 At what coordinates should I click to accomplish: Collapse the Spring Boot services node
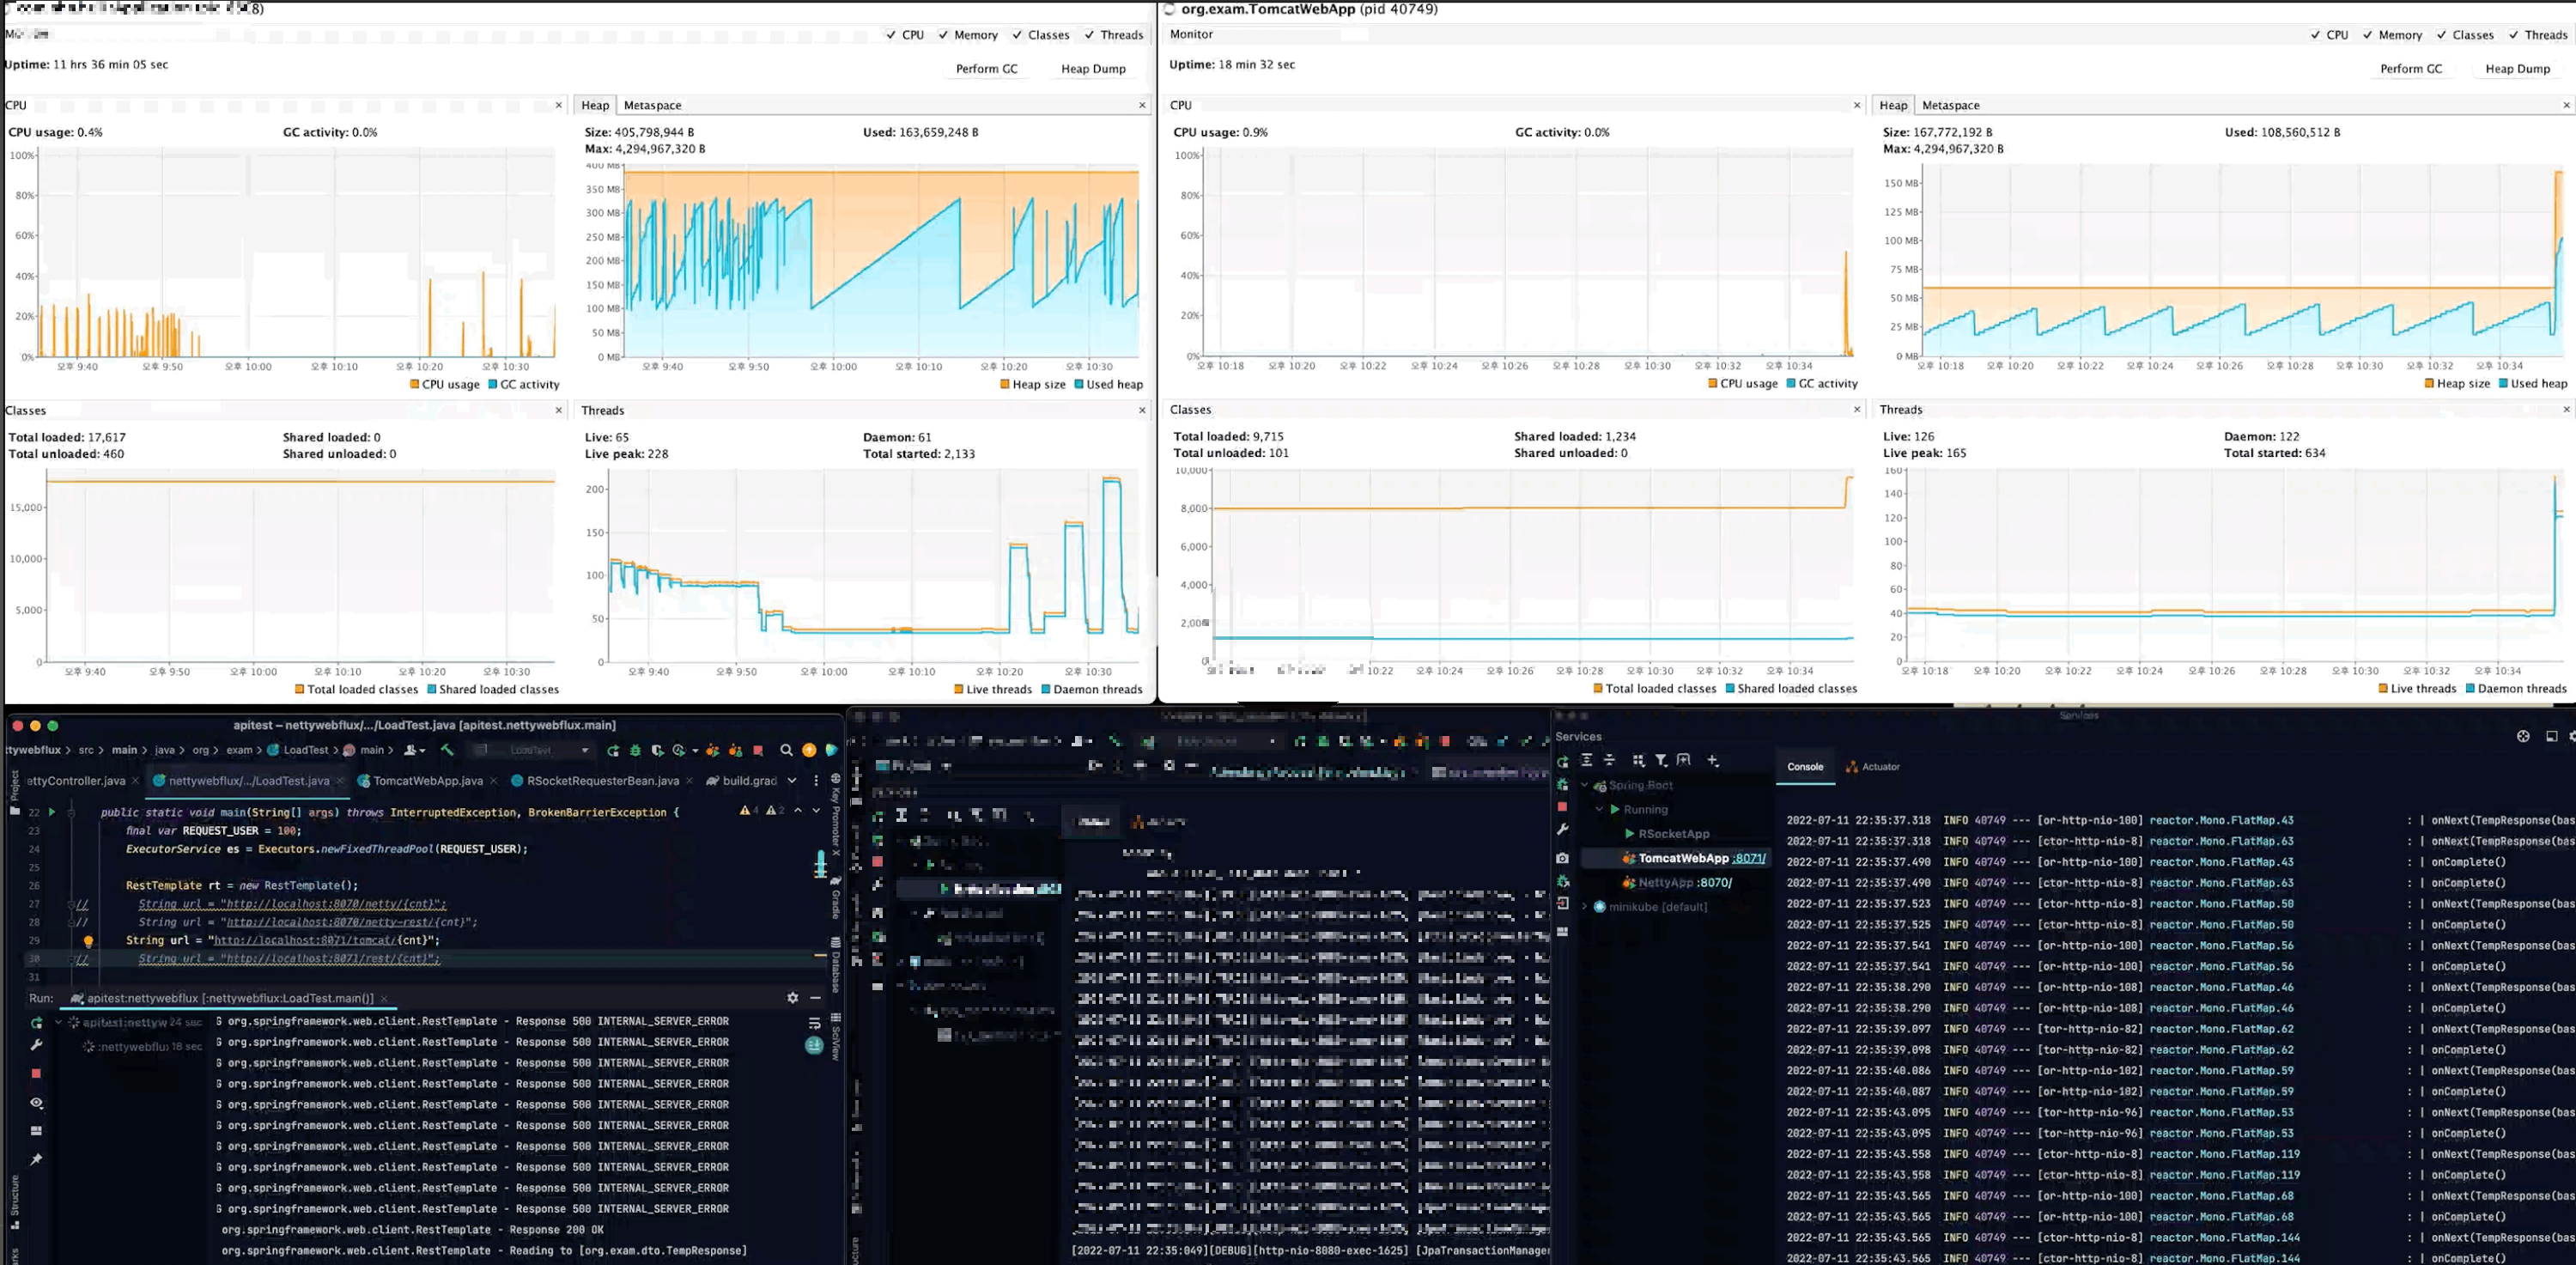pos(1585,786)
